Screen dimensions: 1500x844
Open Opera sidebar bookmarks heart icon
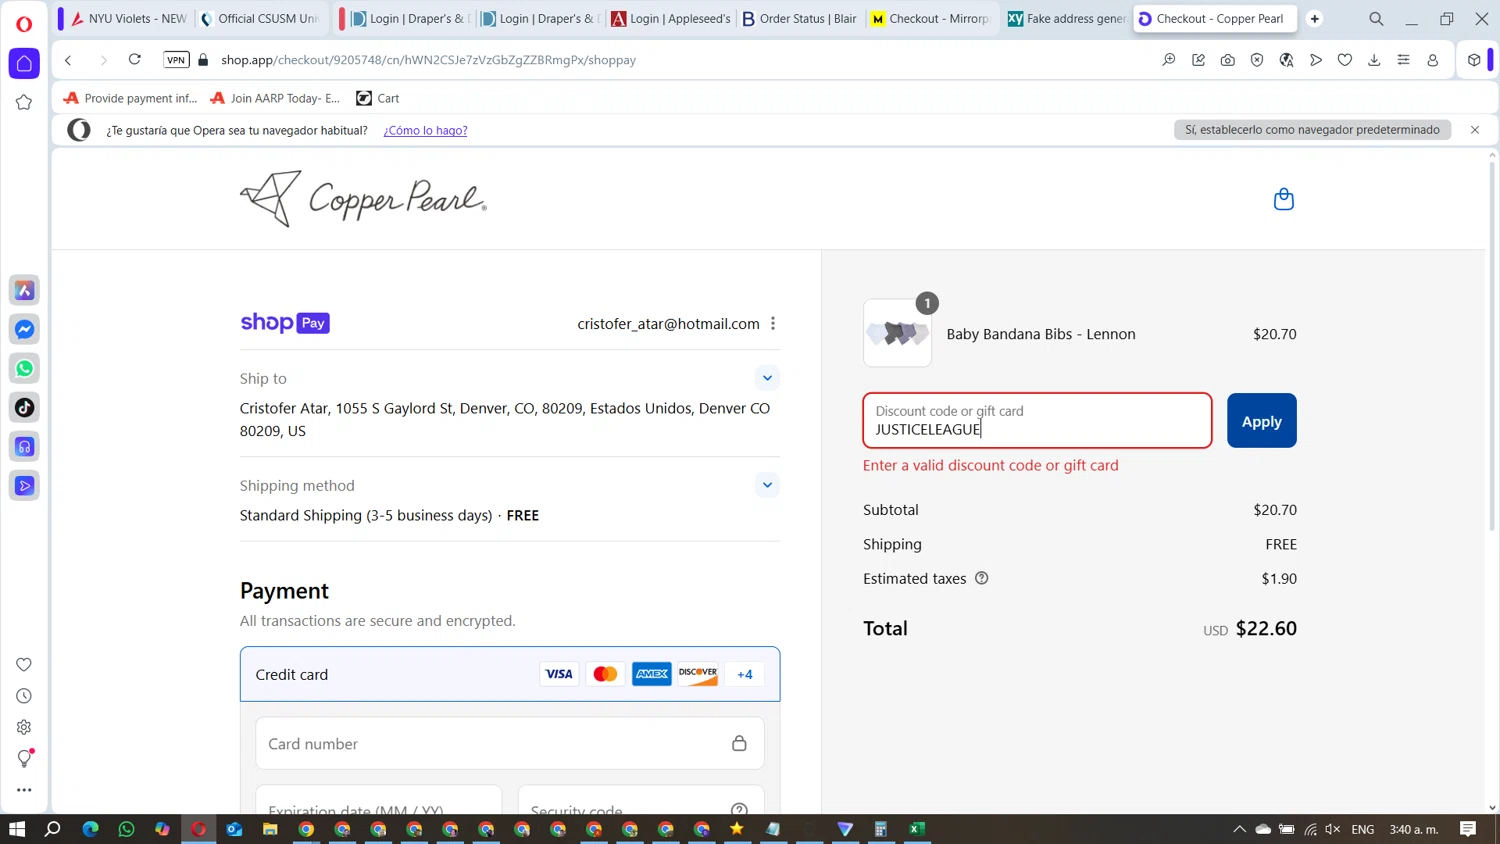click(x=24, y=665)
